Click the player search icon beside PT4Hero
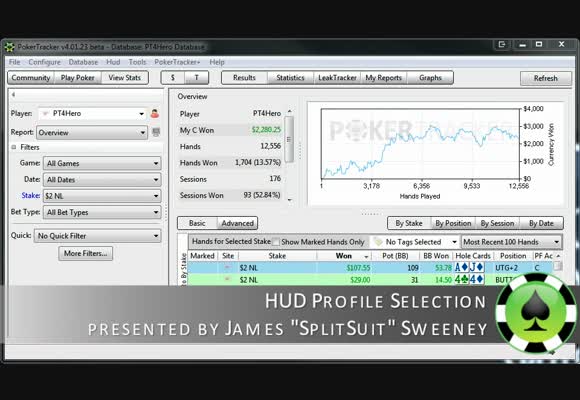The width and height of the screenshot is (580, 400). tap(155, 114)
